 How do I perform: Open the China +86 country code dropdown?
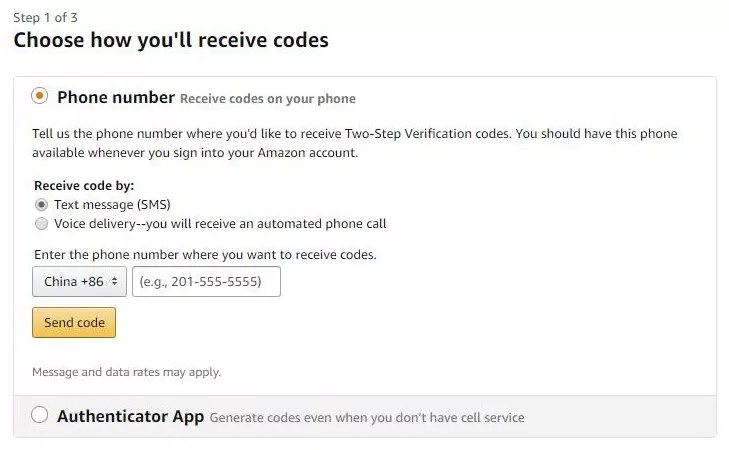coord(79,282)
